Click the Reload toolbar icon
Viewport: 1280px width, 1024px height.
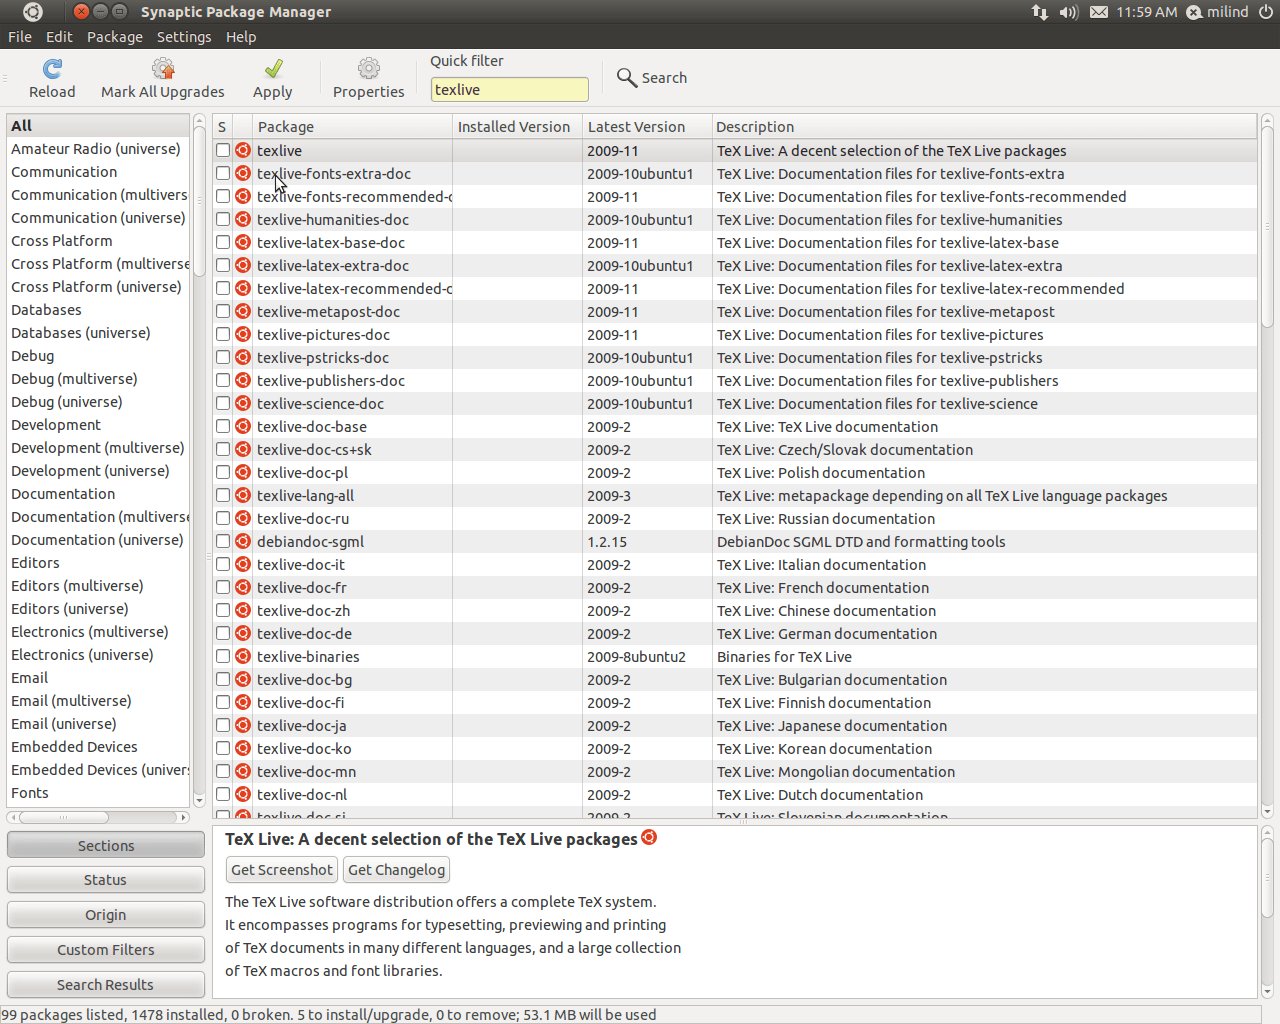point(52,68)
